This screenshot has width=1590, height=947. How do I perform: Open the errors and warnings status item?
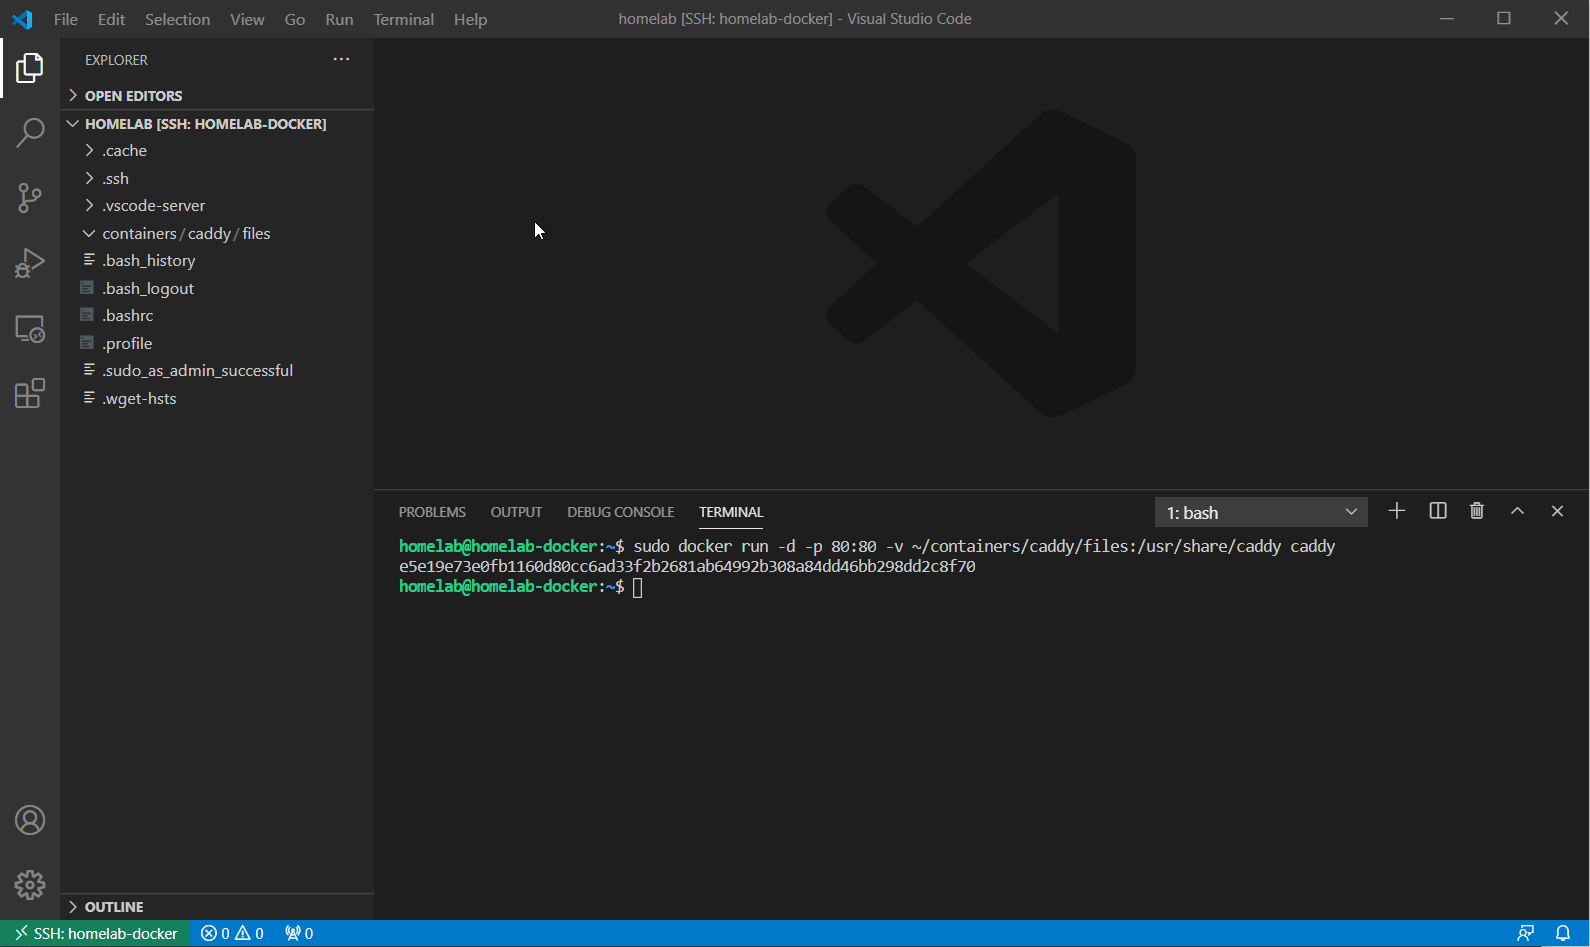232,933
